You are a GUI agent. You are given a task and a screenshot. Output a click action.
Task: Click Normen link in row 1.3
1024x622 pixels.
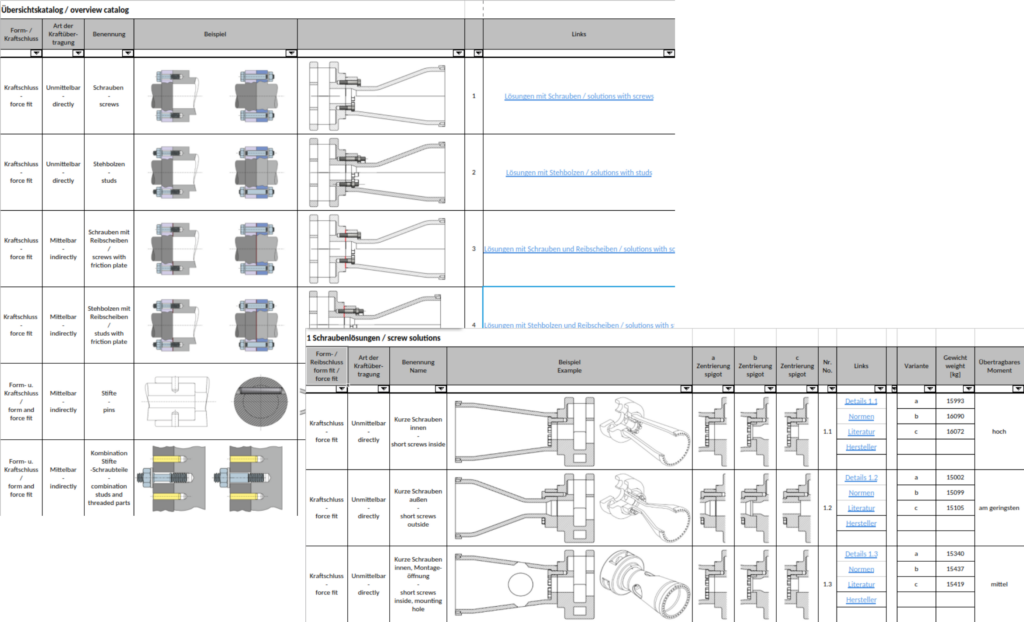pyautogui.click(x=861, y=569)
